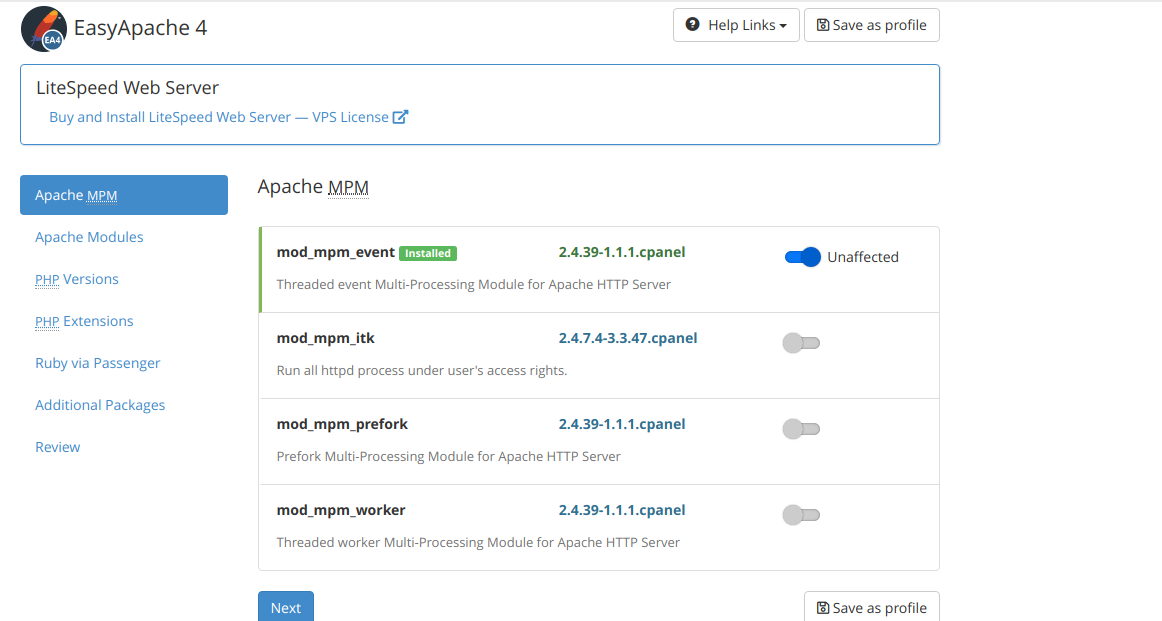Open the PHP Versions section
This screenshot has height=621, width=1162.
77,279
